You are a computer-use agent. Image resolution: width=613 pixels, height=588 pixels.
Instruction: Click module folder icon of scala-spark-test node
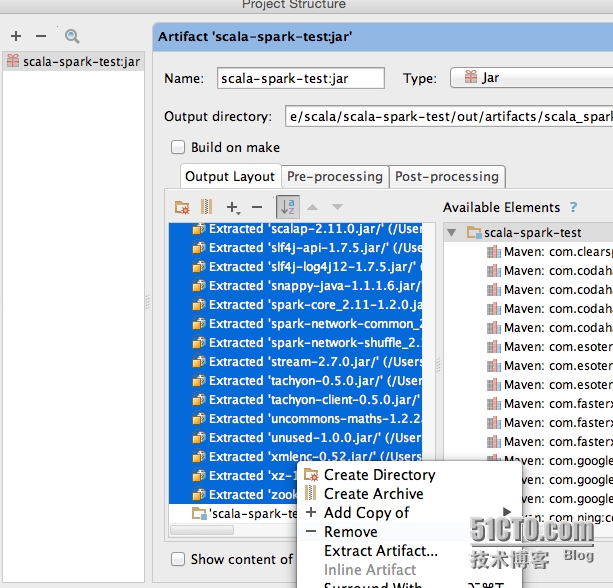[474, 233]
